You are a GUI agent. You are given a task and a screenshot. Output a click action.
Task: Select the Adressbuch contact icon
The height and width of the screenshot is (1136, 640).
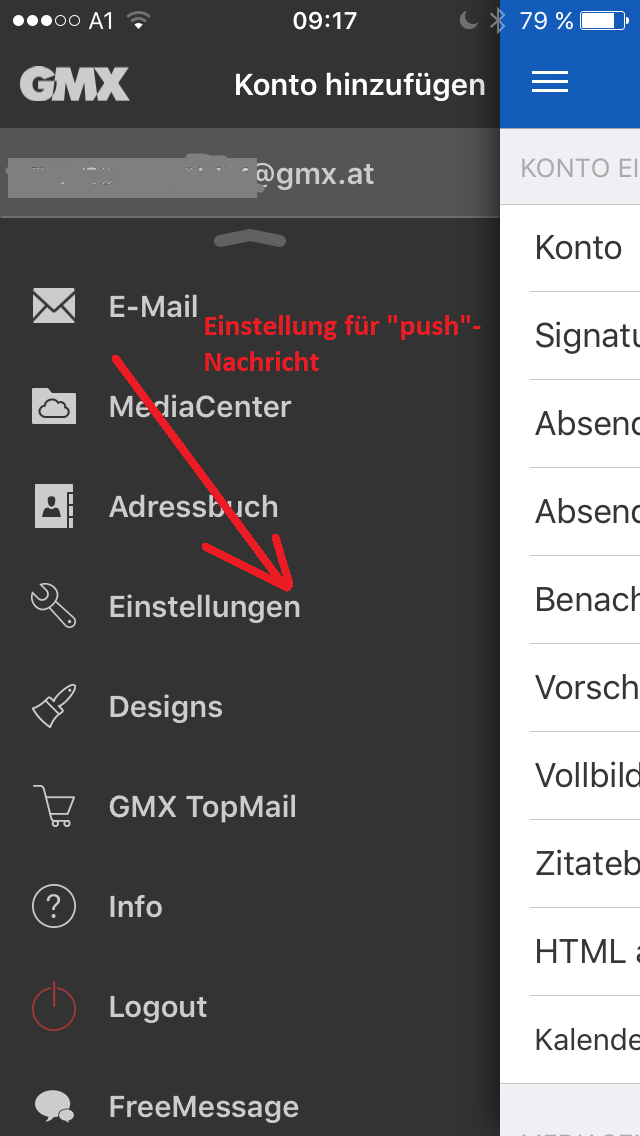pyautogui.click(x=54, y=506)
